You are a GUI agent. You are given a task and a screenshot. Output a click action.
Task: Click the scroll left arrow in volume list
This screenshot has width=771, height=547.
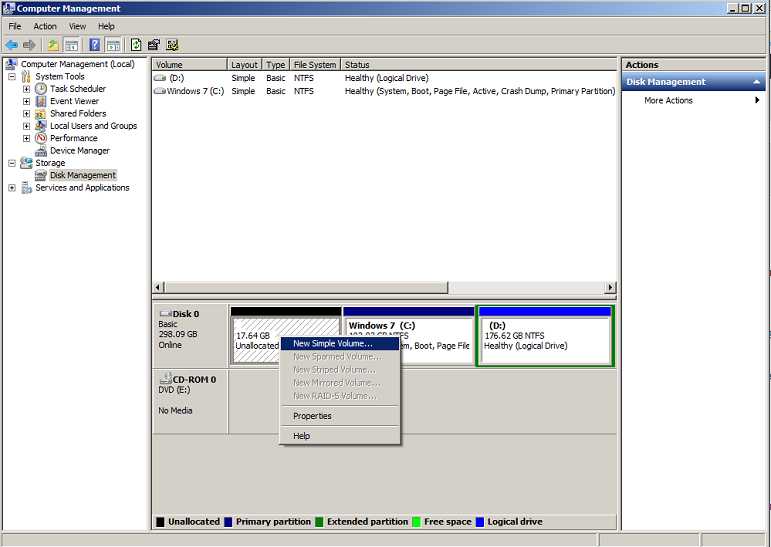158,287
